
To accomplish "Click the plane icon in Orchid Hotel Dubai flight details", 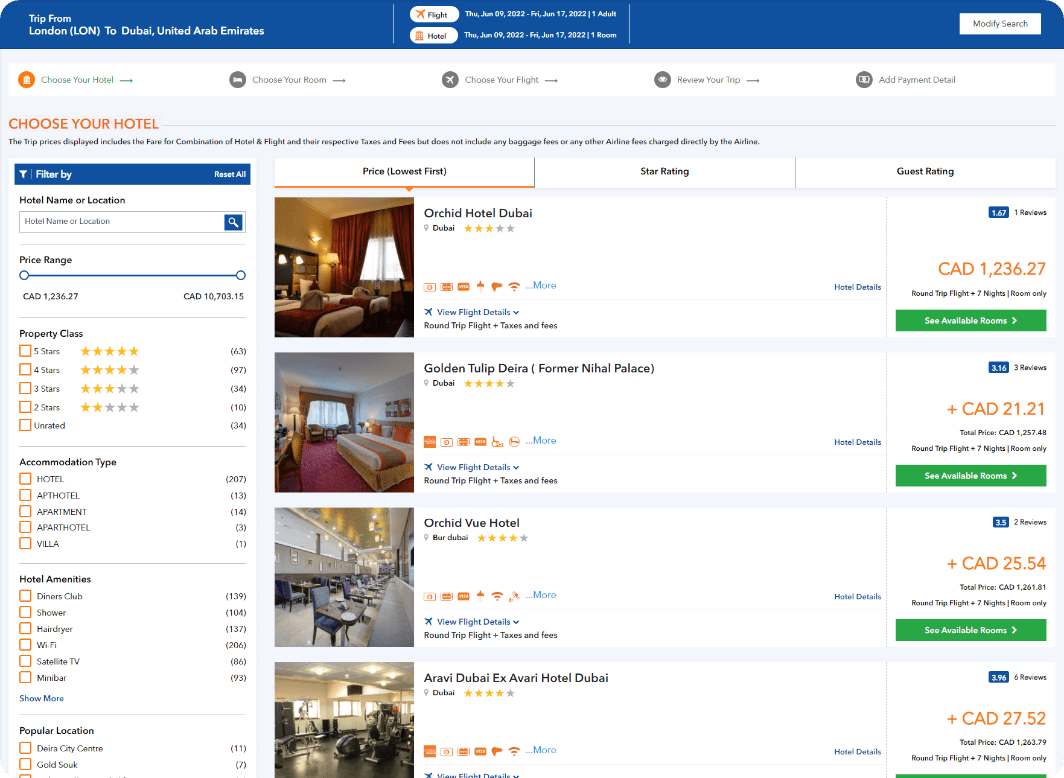I will pos(428,312).
